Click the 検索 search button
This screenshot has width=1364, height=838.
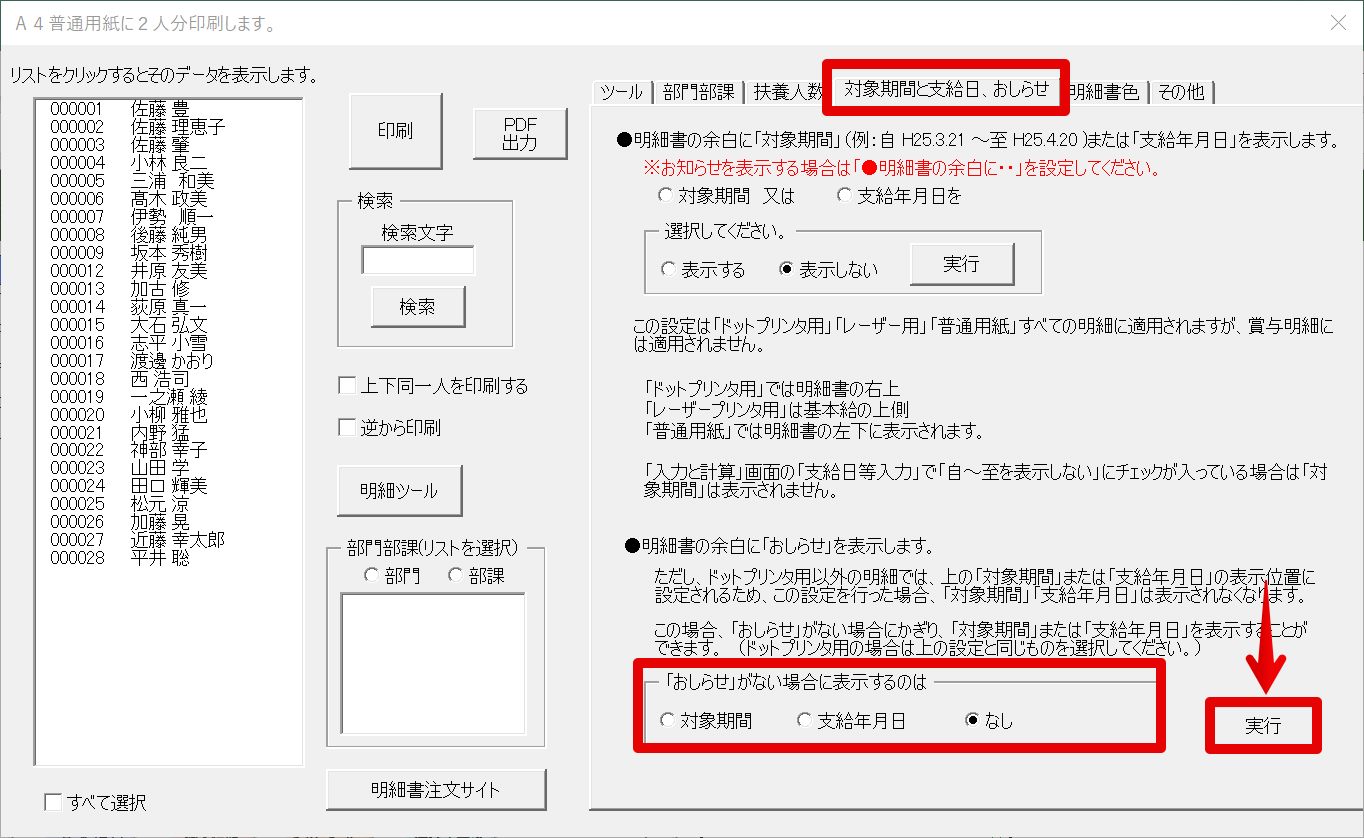[417, 307]
